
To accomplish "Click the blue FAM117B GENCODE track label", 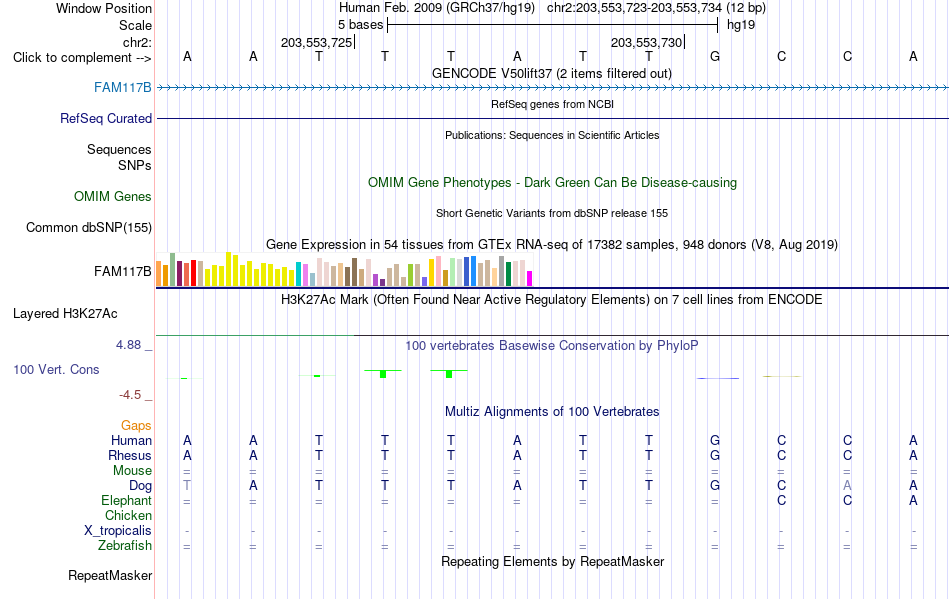I will click(x=122, y=88).
